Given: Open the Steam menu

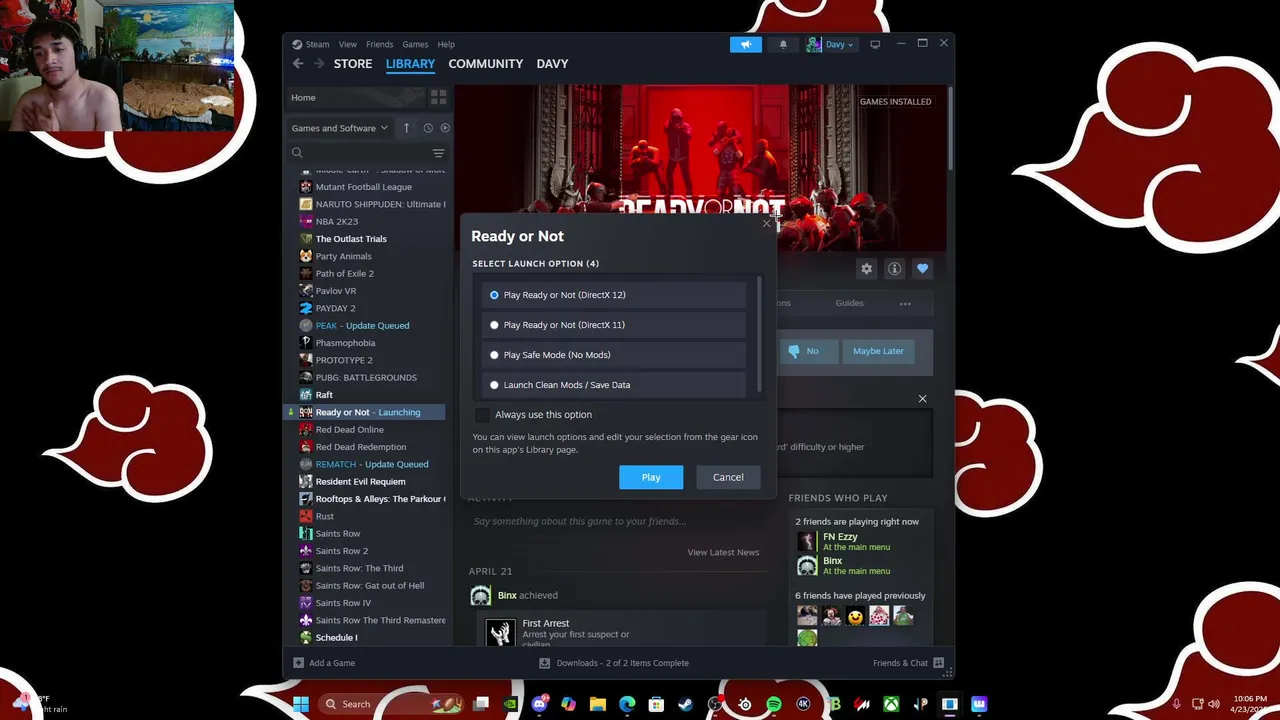Looking at the screenshot, I should click(x=317, y=44).
